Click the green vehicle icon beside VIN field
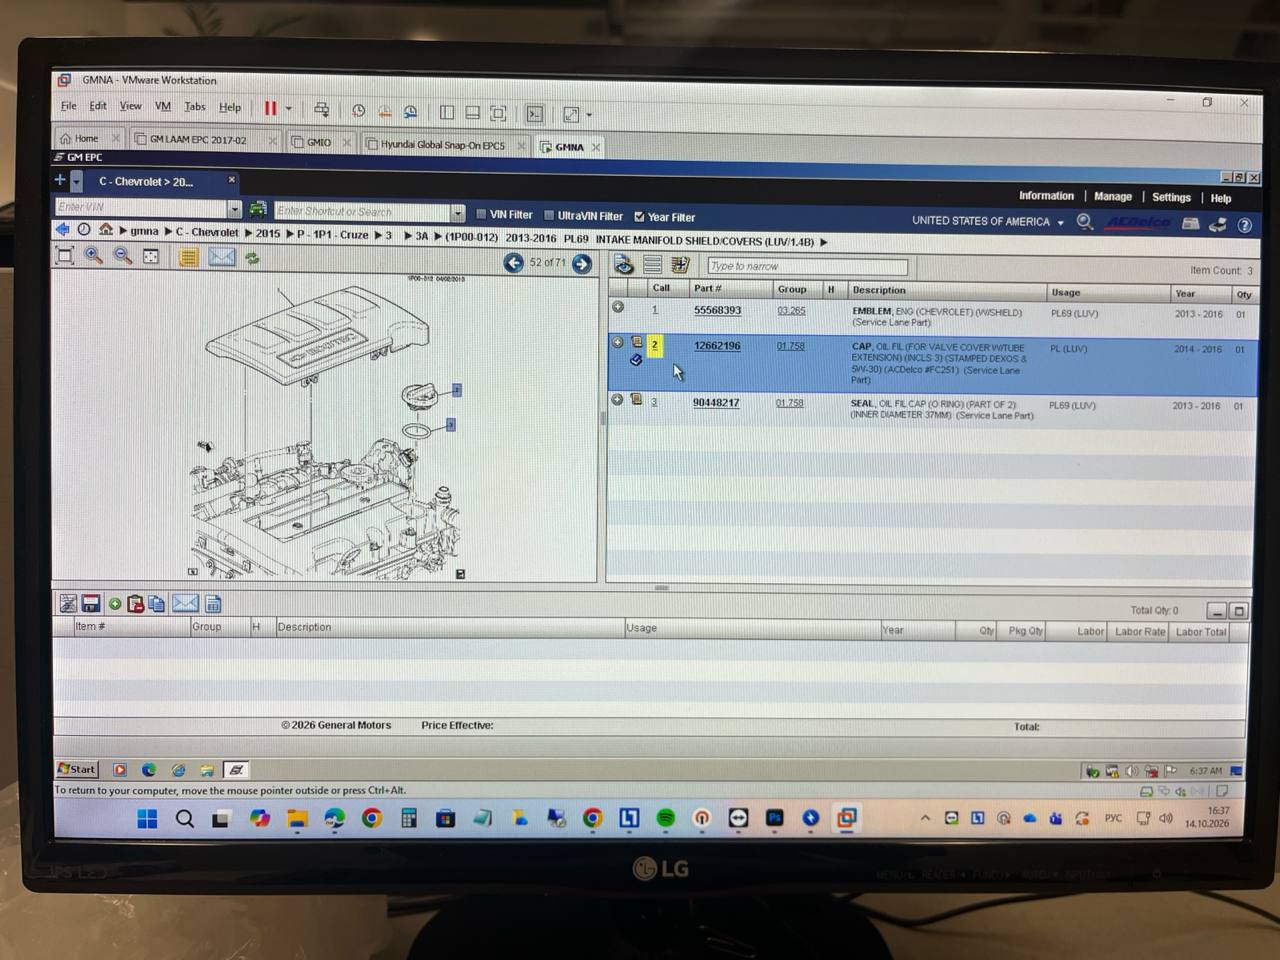Image resolution: width=1280 pixels, height=960 pixels. coord(258,209)
